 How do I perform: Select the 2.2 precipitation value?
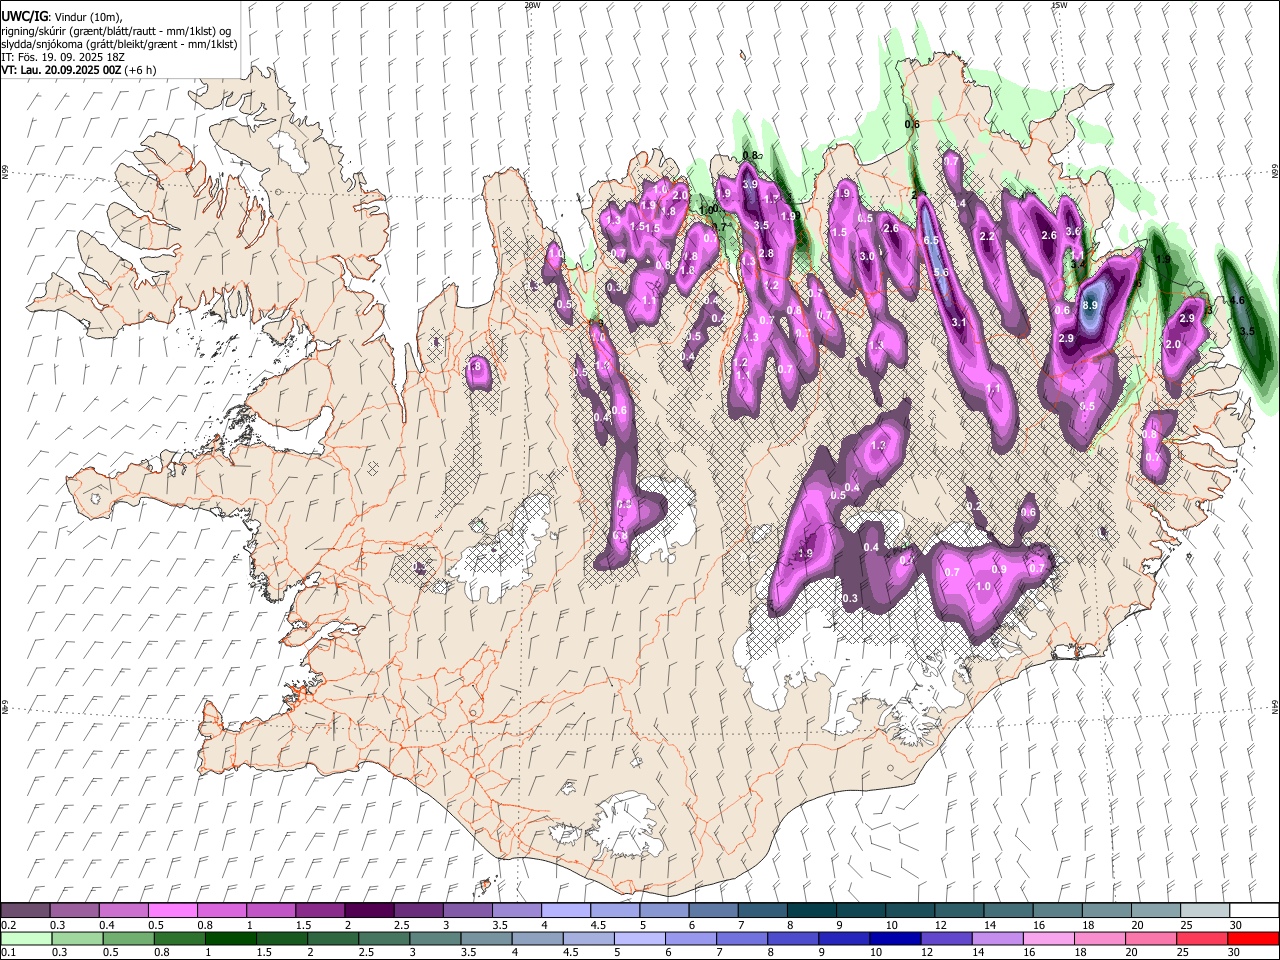coord(987,237)
